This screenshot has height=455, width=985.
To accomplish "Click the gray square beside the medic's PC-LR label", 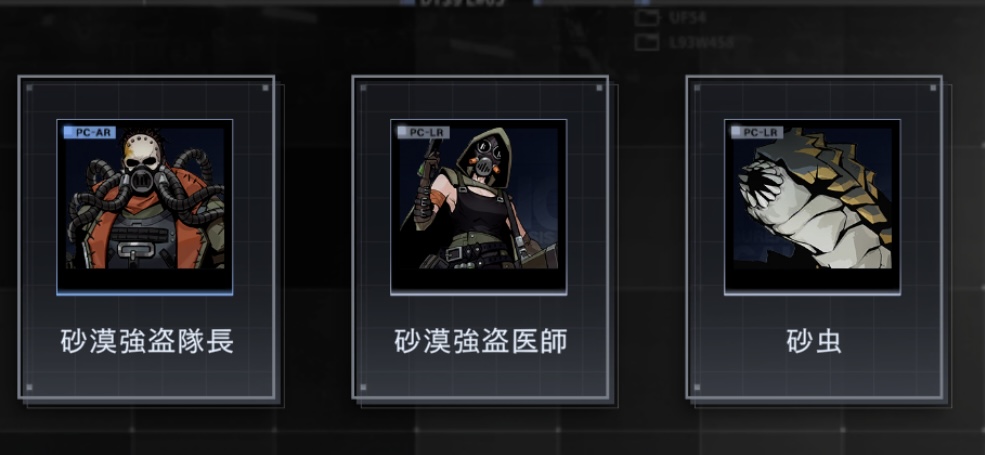I will (403, 132).
